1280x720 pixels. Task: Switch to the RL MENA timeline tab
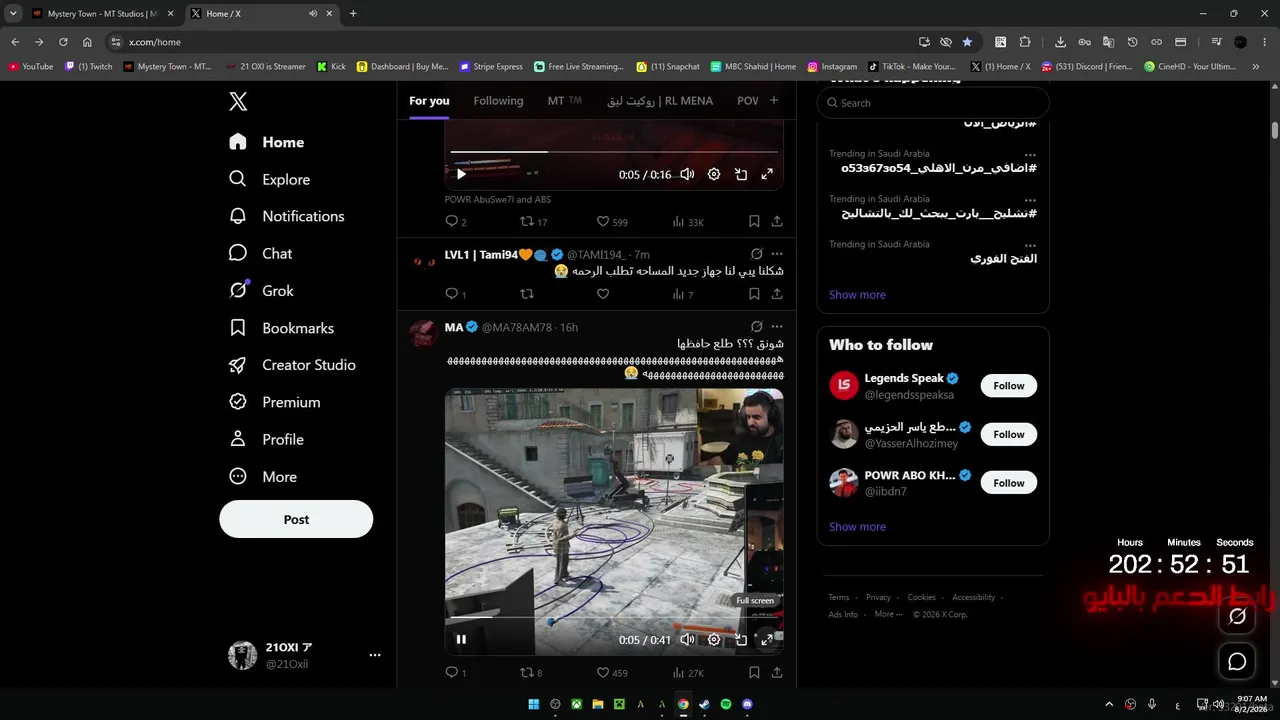[660, 101]
